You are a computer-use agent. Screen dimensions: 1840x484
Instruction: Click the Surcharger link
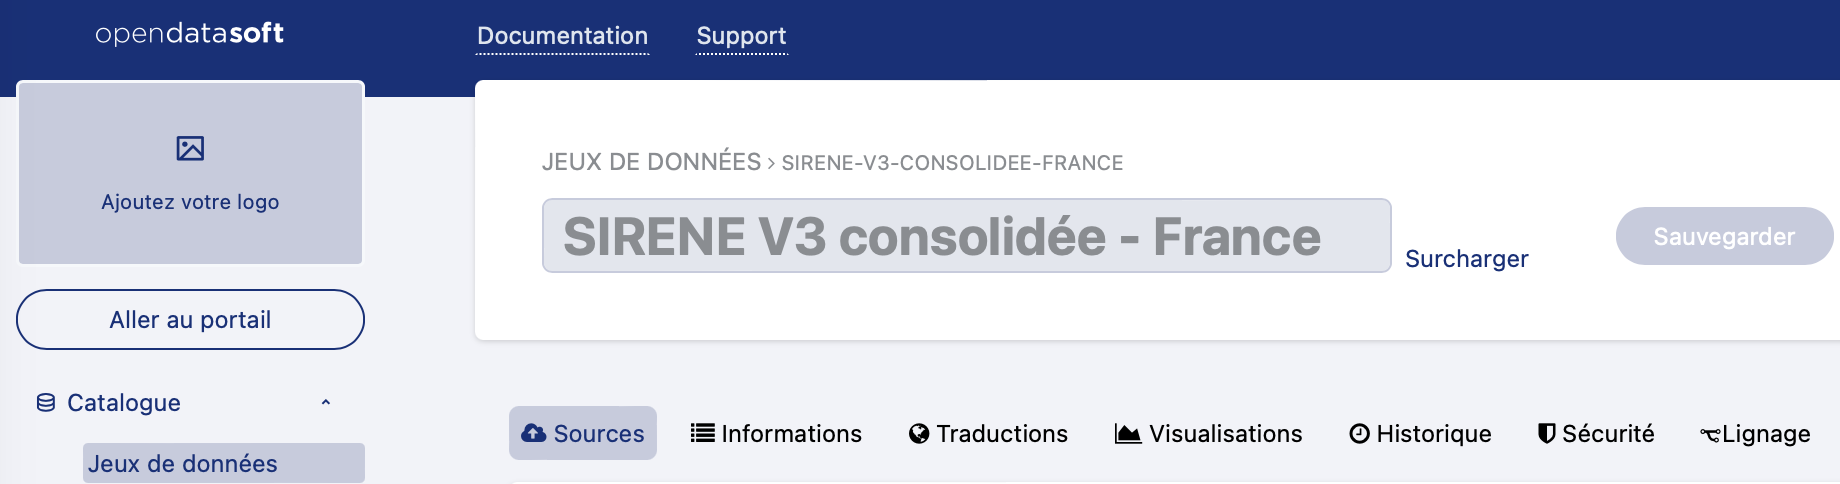pyautogui.click(x=1466, y=259)
